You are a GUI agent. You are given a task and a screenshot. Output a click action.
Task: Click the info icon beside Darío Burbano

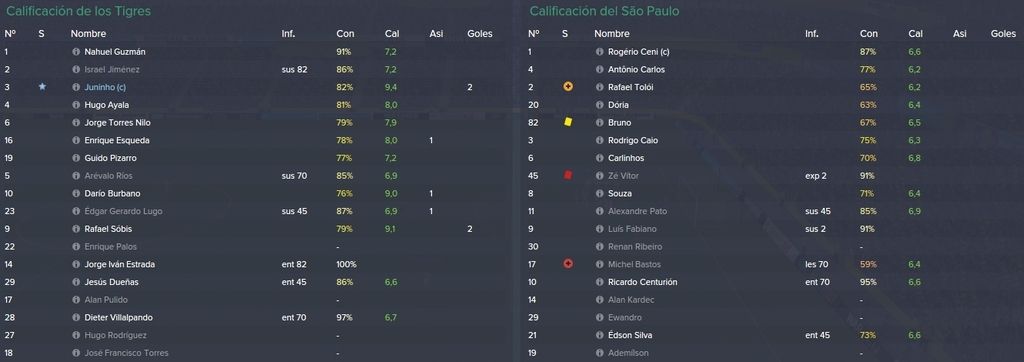tap(76, 193)
